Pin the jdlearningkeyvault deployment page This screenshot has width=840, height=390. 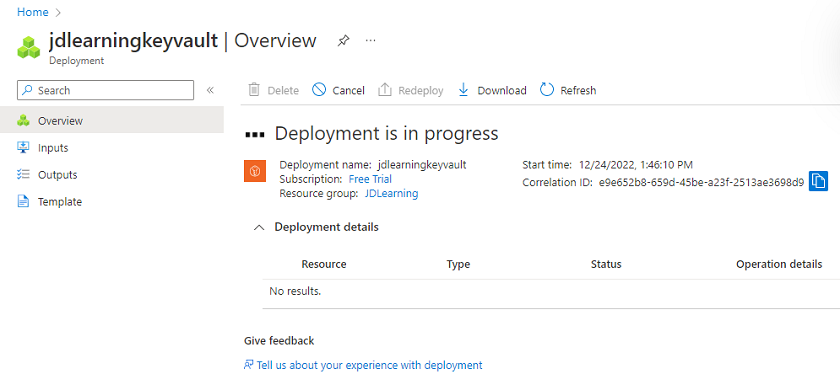coord(343,41)
